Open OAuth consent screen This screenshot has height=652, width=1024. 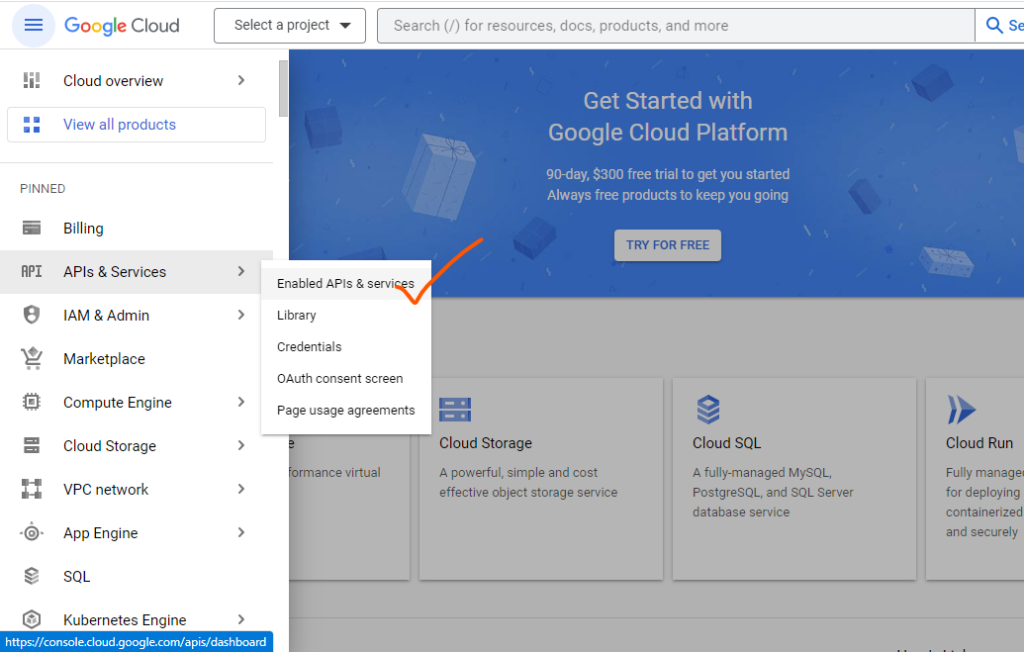point(345,378)
